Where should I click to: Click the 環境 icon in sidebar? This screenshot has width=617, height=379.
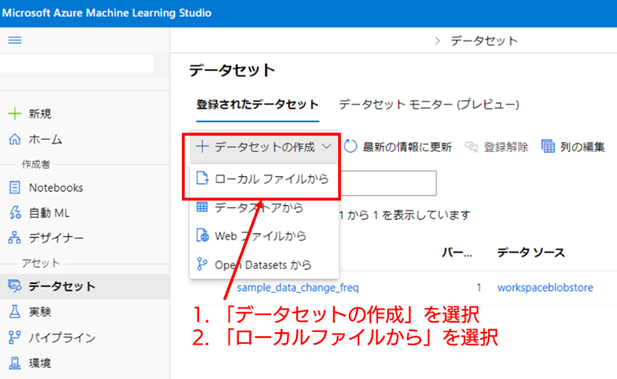(x=15, y=363)
